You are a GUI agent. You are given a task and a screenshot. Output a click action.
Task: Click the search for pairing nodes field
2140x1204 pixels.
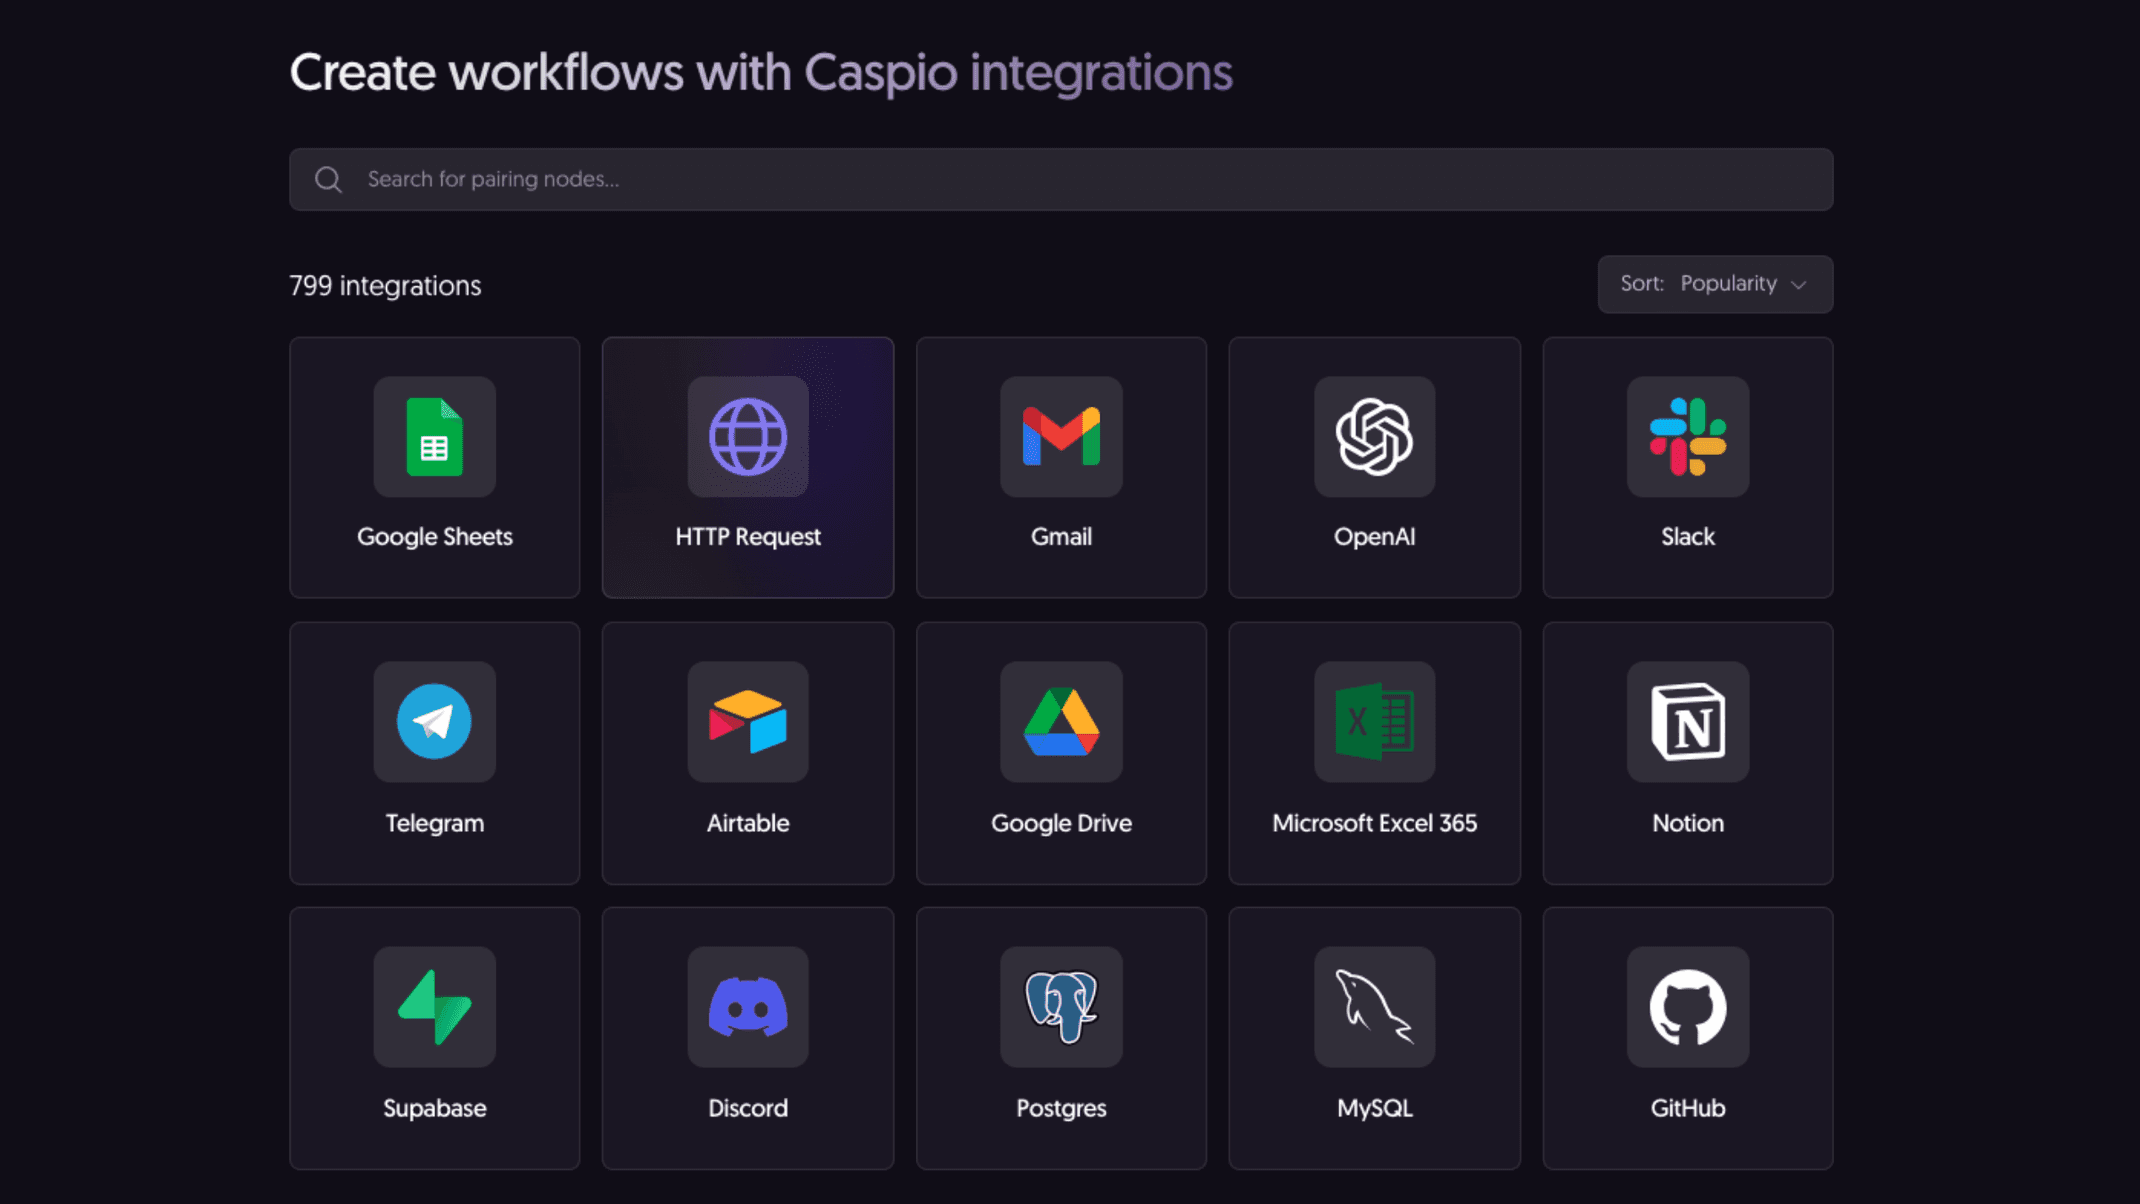click(x=900, y=179)
